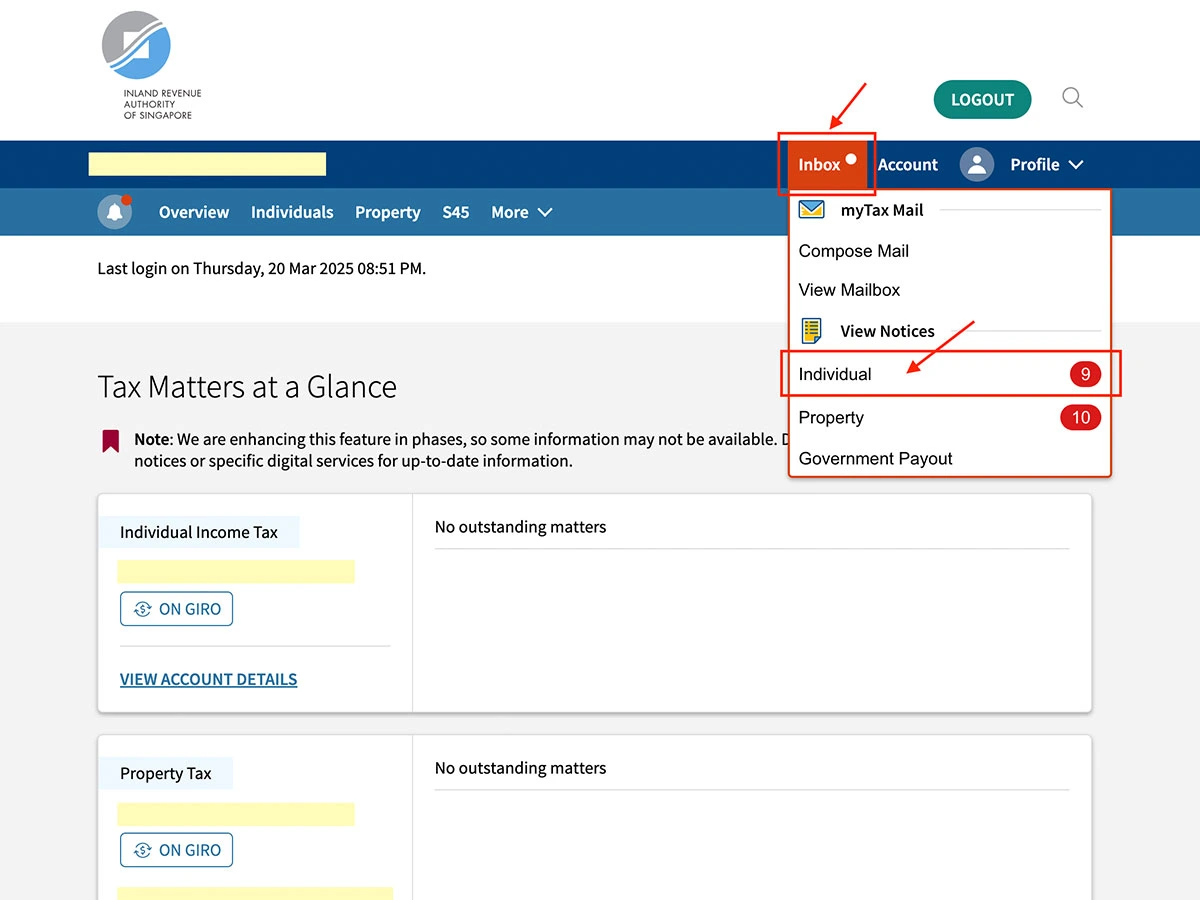Click the Individual Income Tax GIRO icon

(142, 609)
